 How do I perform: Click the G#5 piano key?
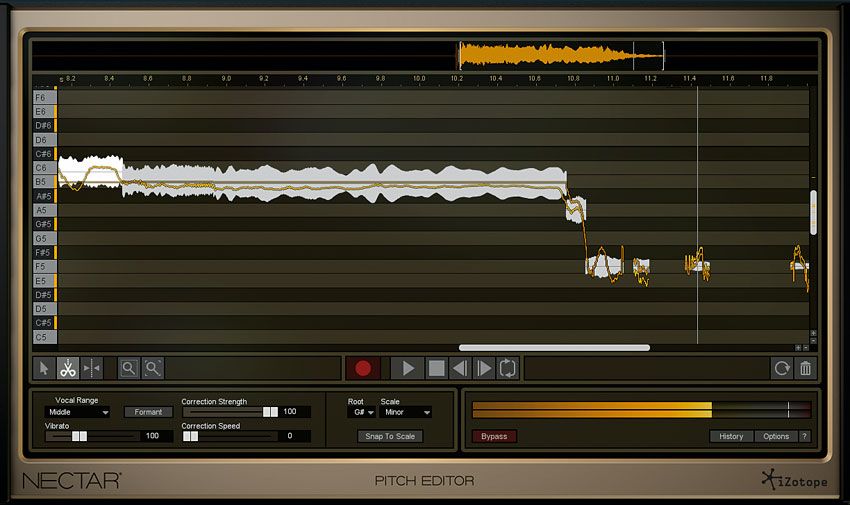[x=44, y=224]
